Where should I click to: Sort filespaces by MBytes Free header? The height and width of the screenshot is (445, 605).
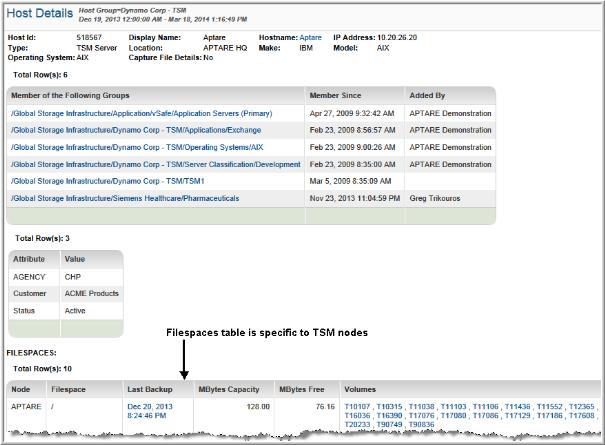[299, 388]
